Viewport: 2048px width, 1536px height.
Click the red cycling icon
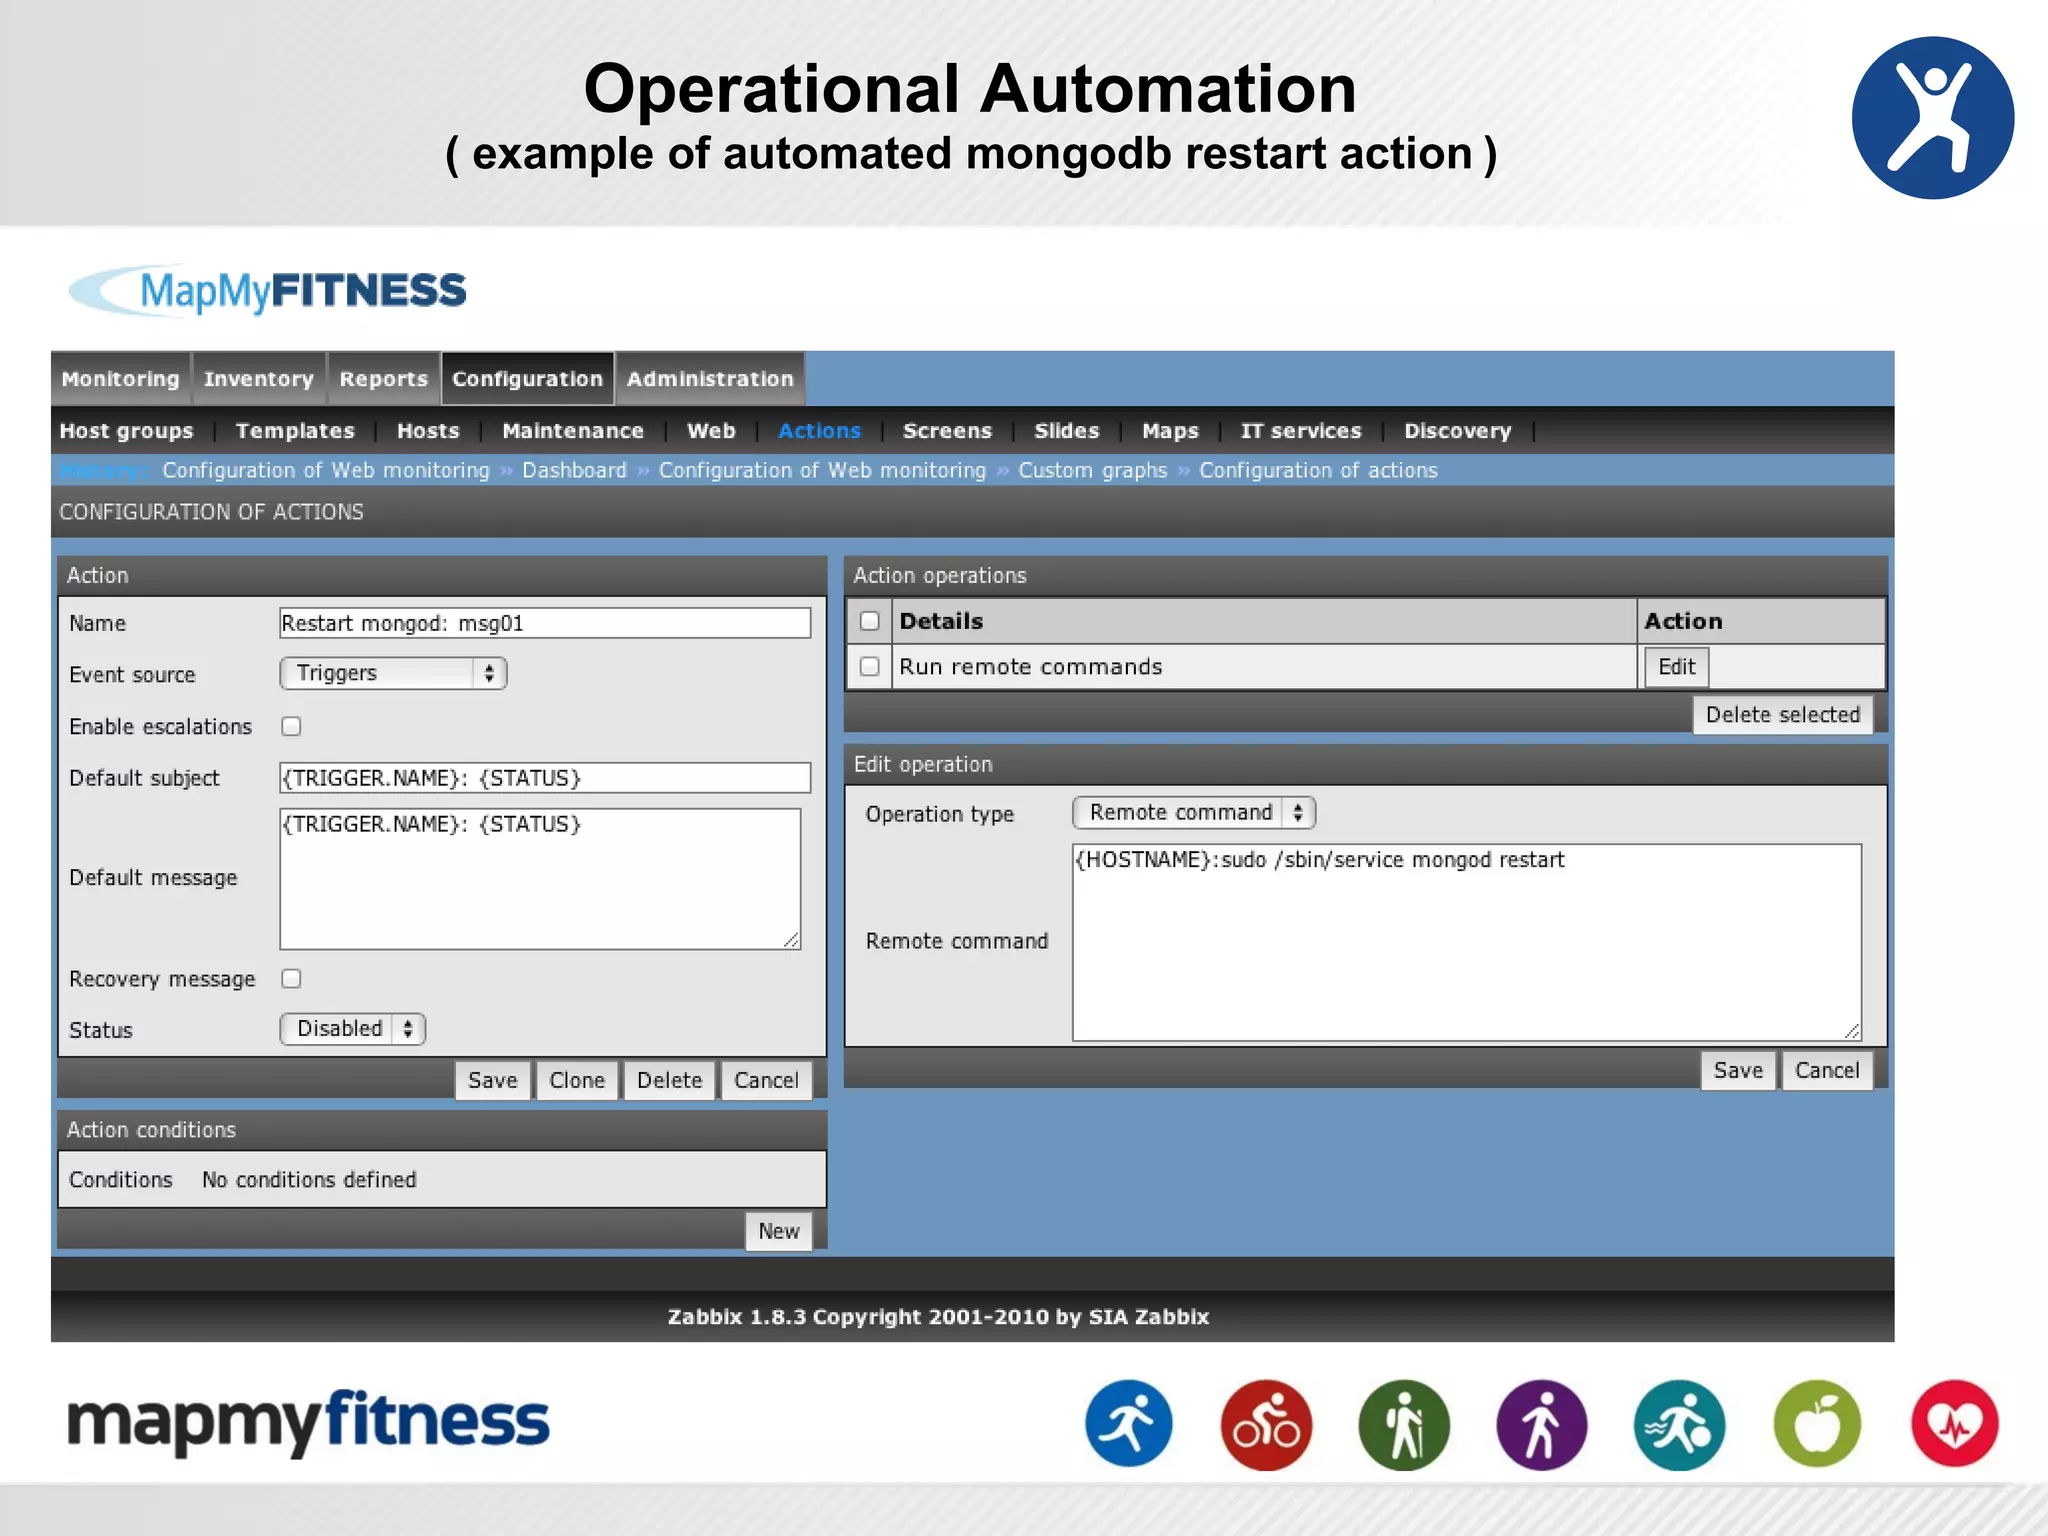(1266, 1423)
